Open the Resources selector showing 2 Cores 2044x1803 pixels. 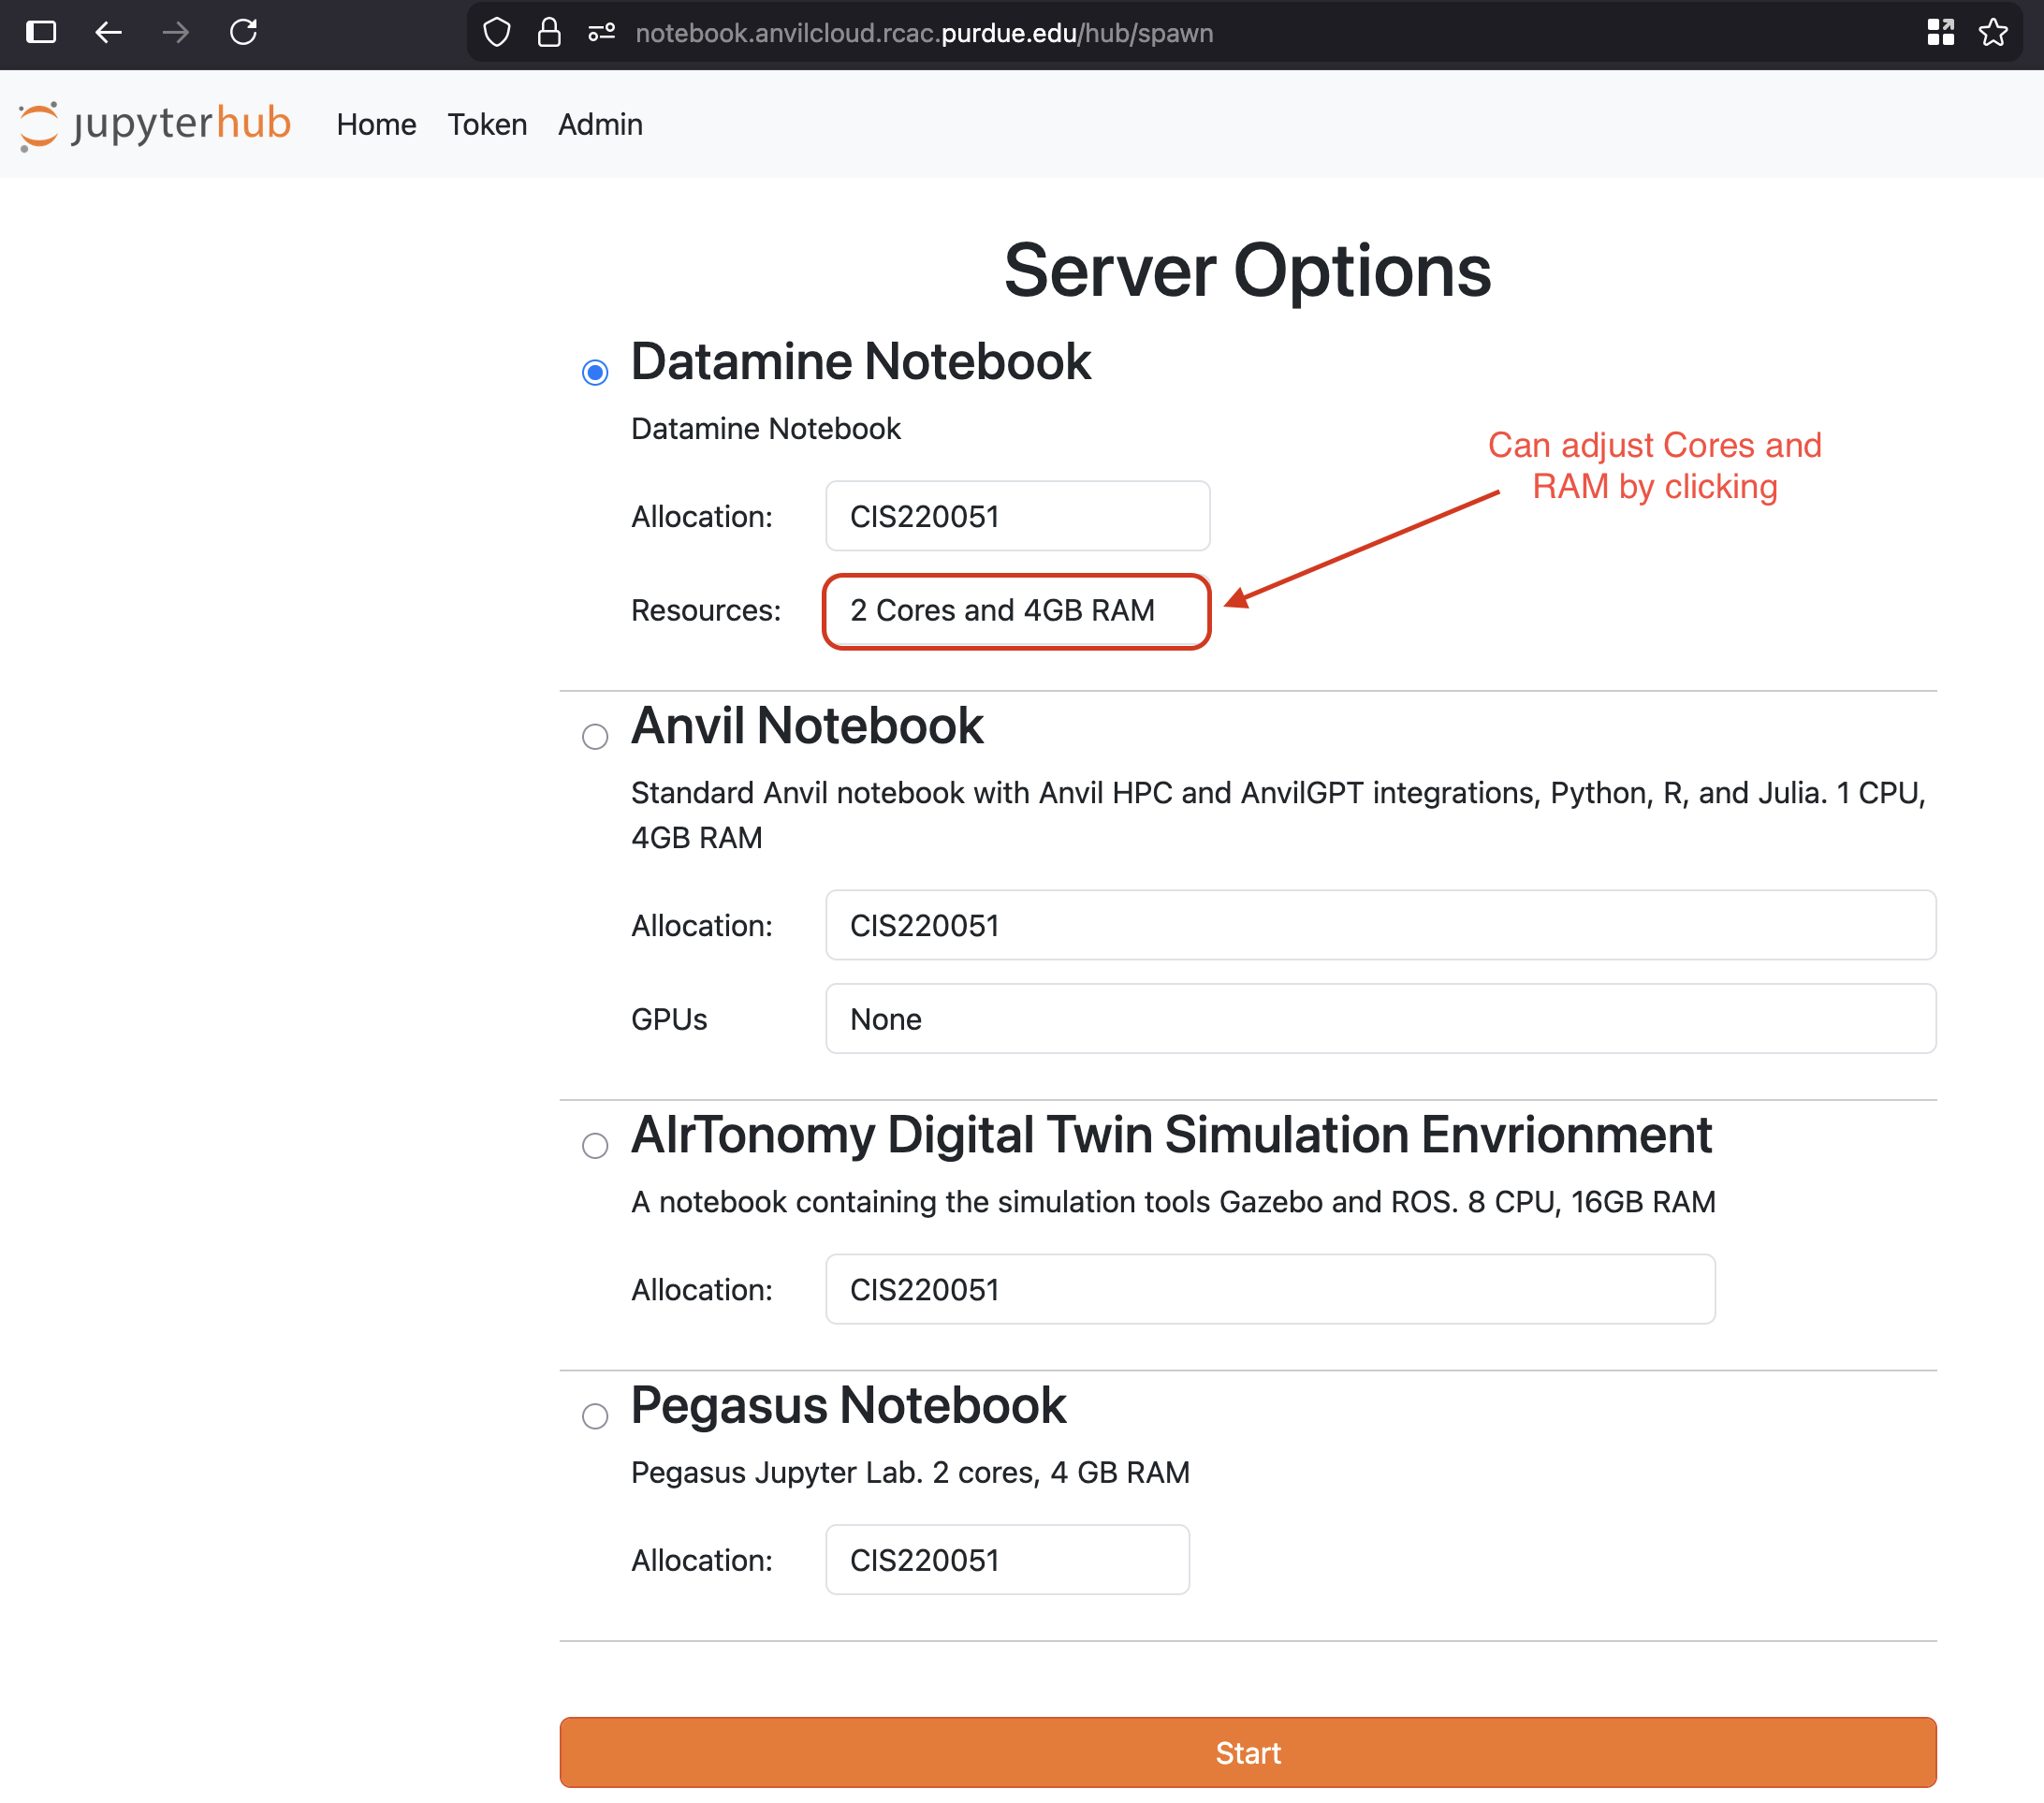1016,611
